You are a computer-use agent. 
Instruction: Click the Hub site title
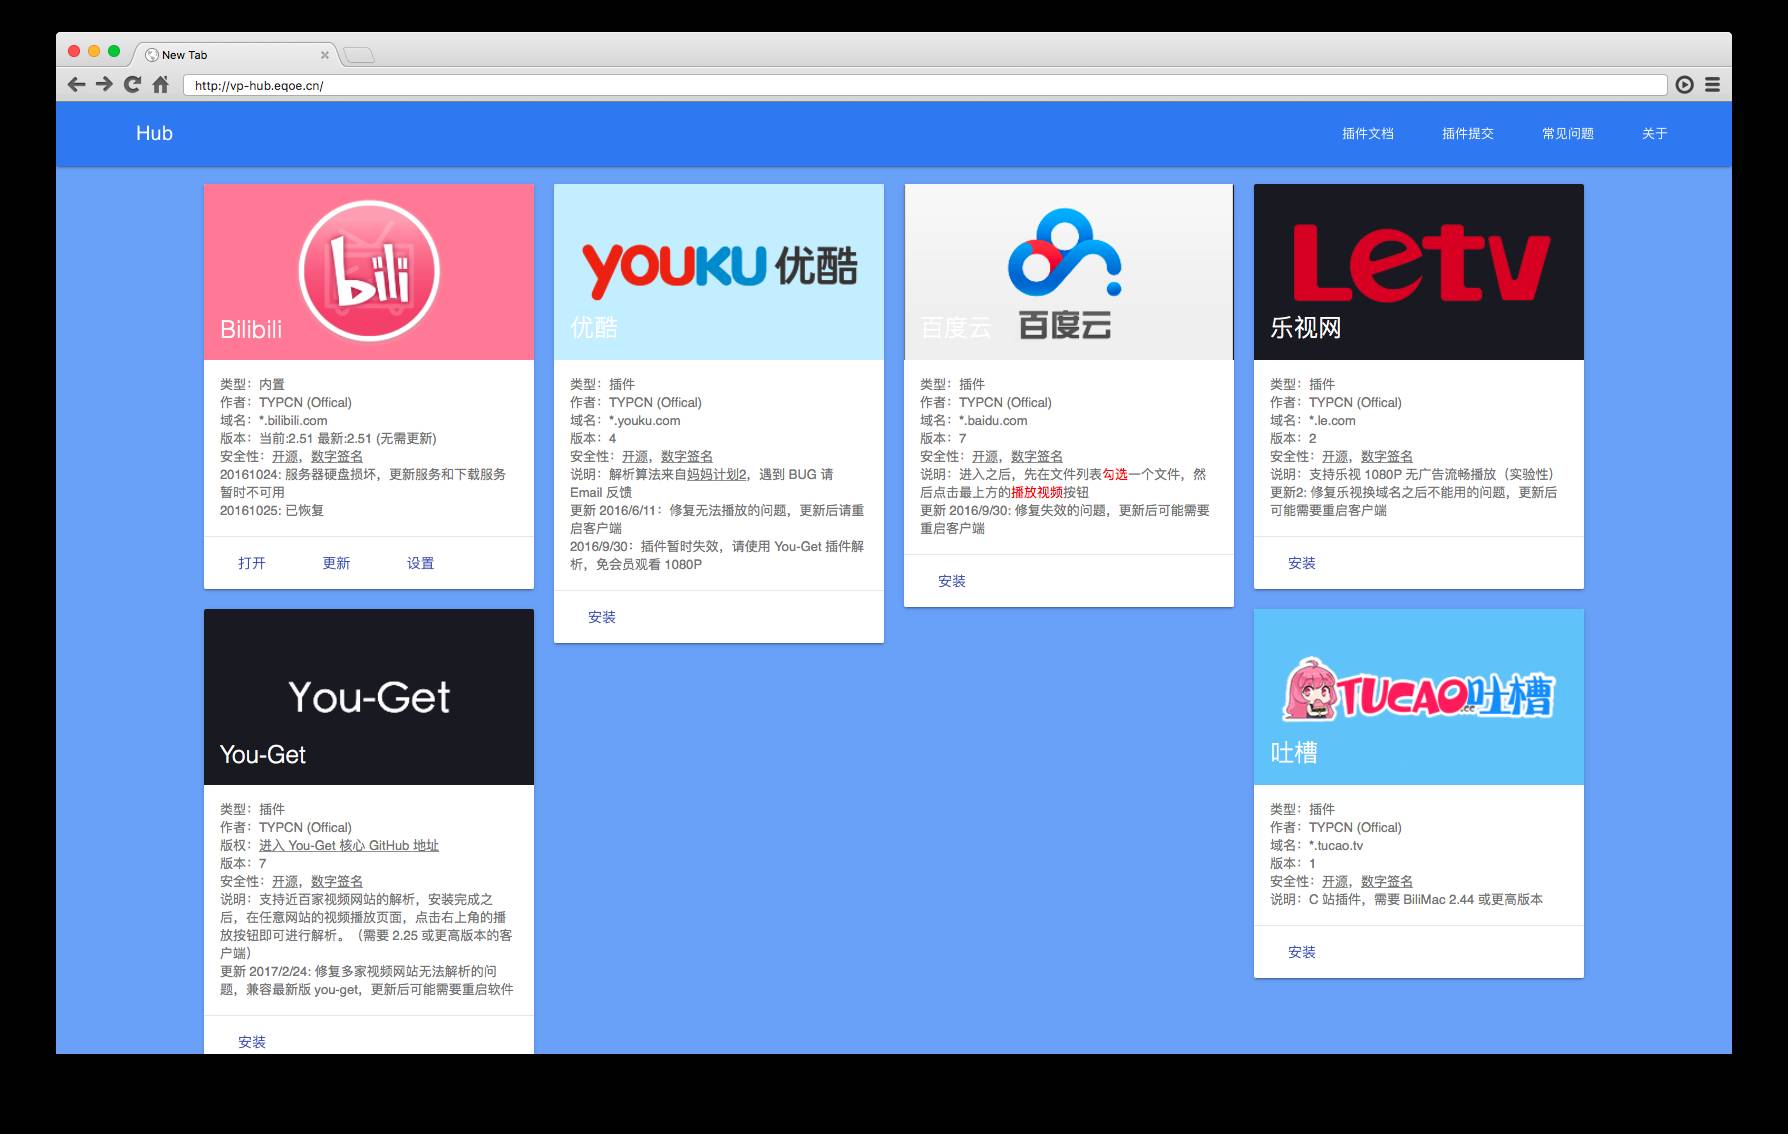[x=154, y=133]
